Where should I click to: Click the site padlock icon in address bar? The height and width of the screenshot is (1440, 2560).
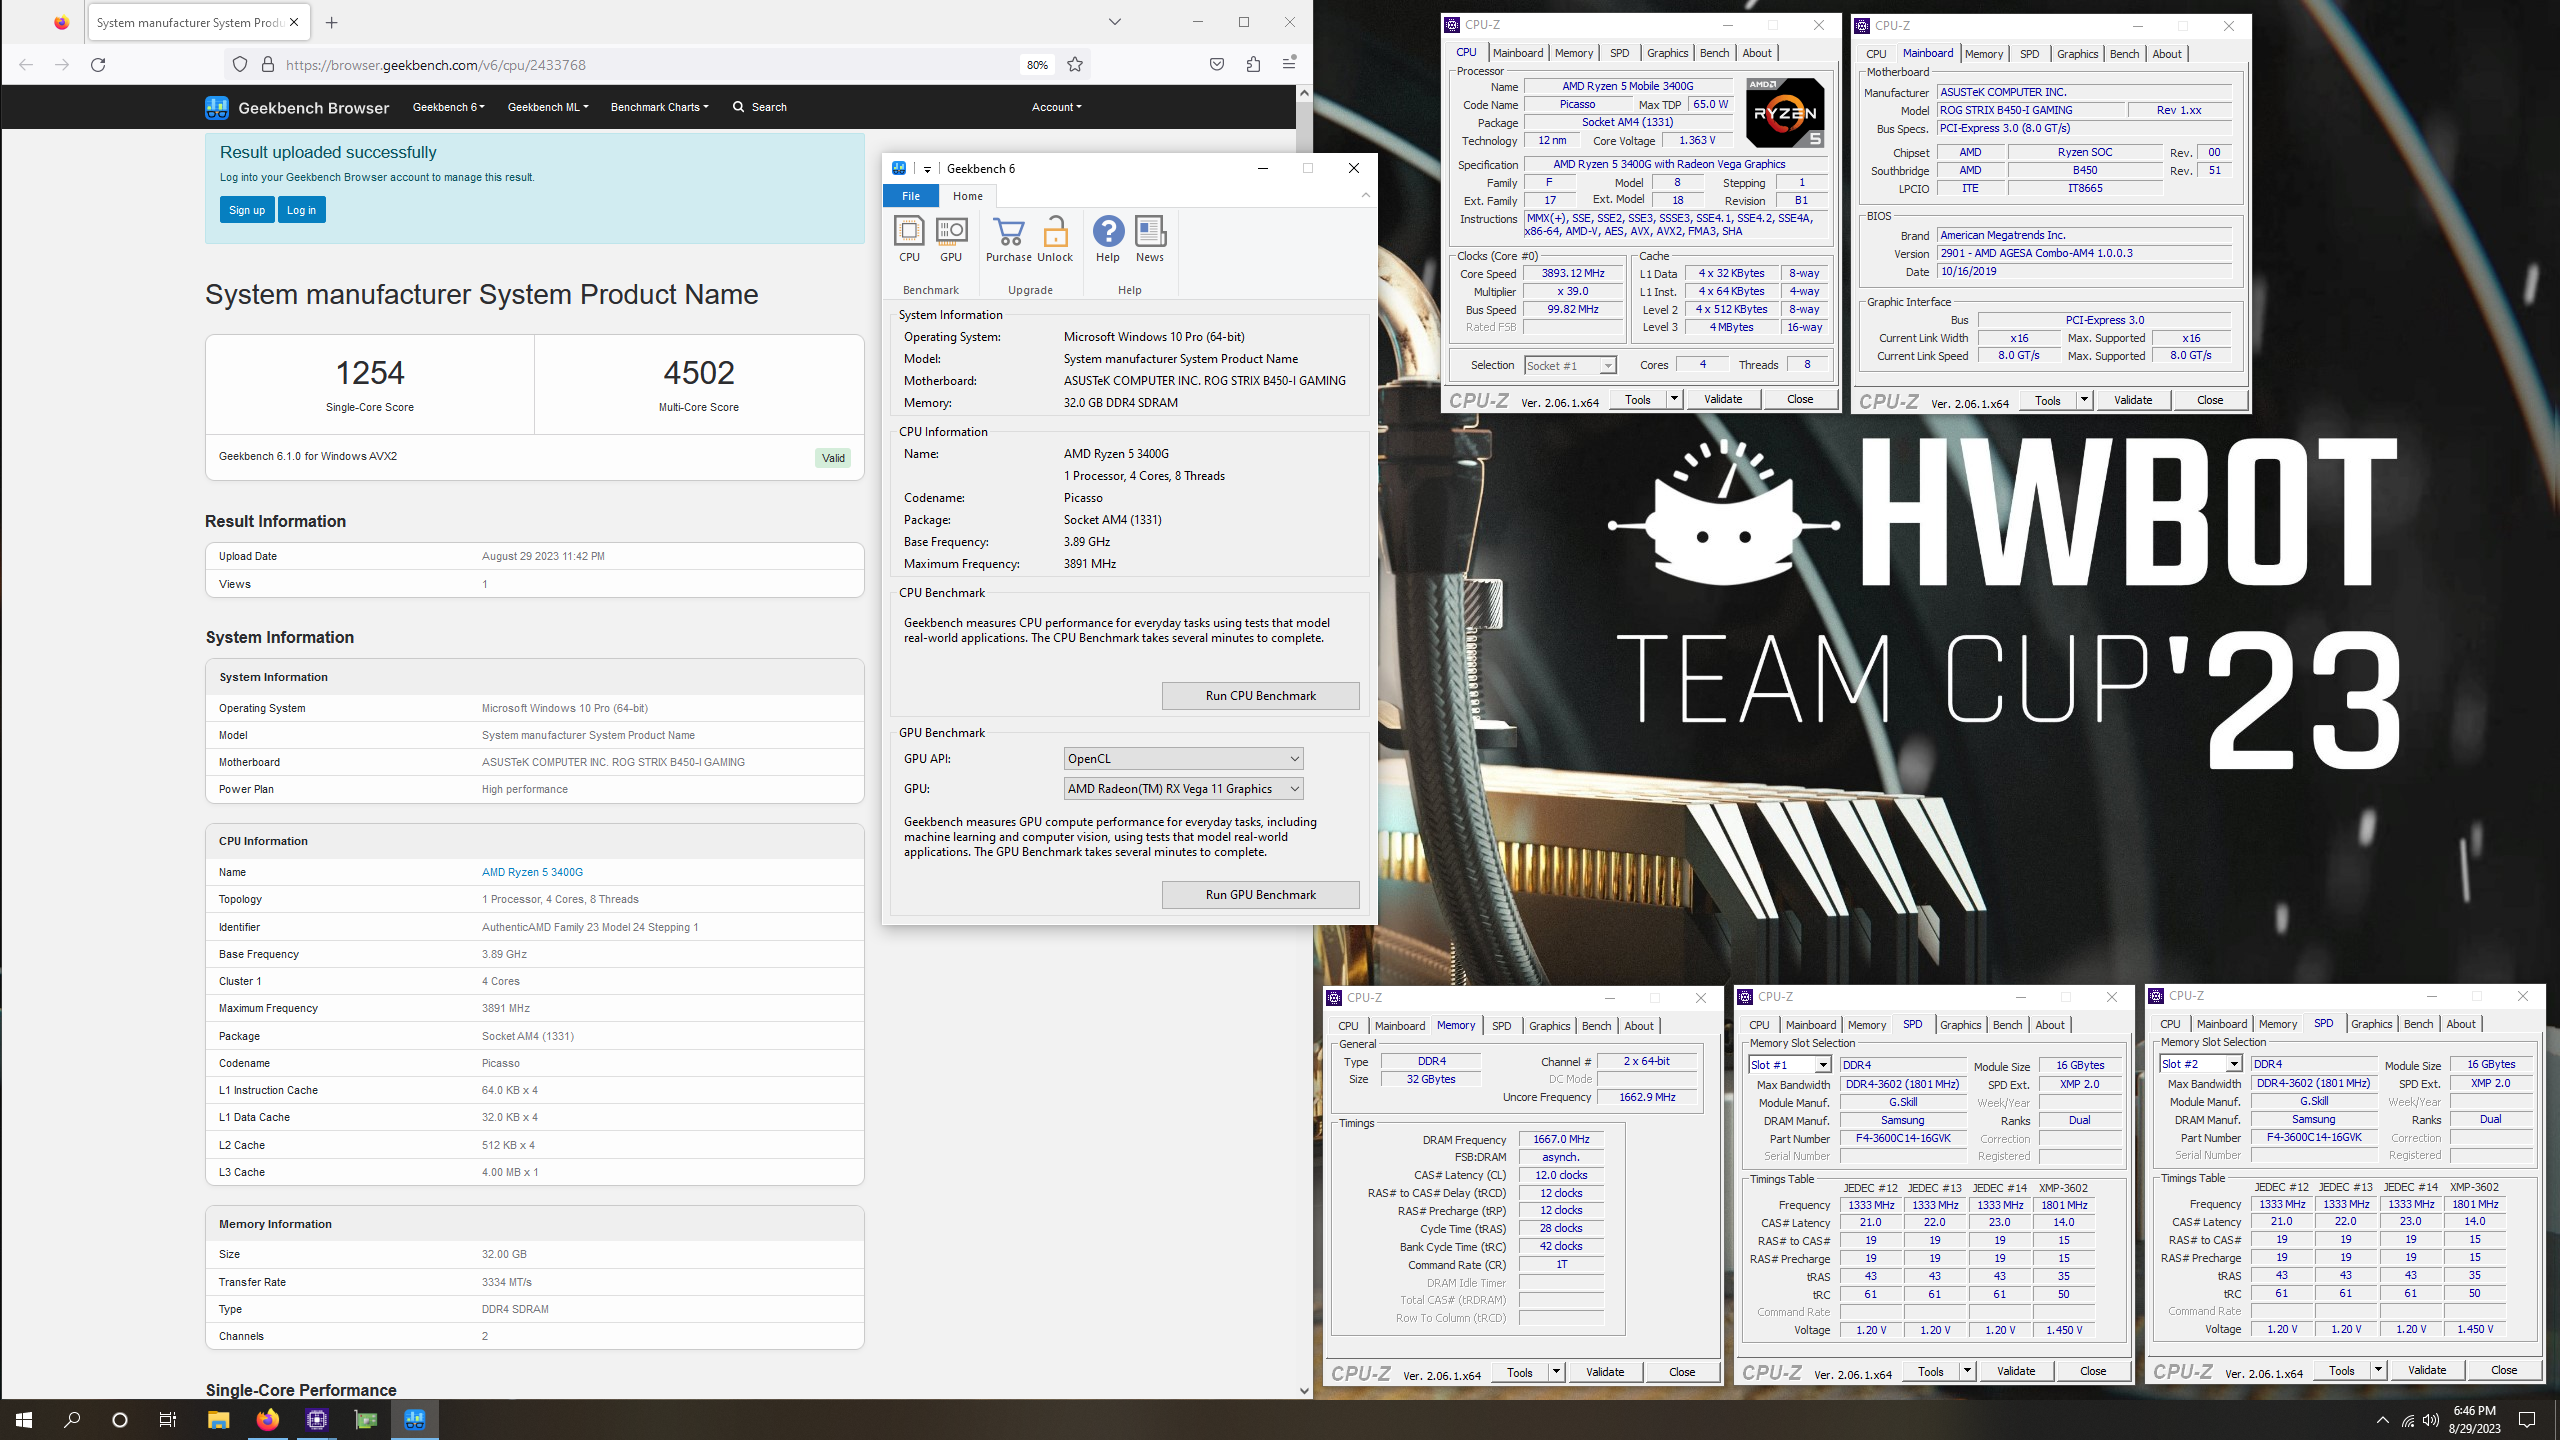tap(268, 65)
